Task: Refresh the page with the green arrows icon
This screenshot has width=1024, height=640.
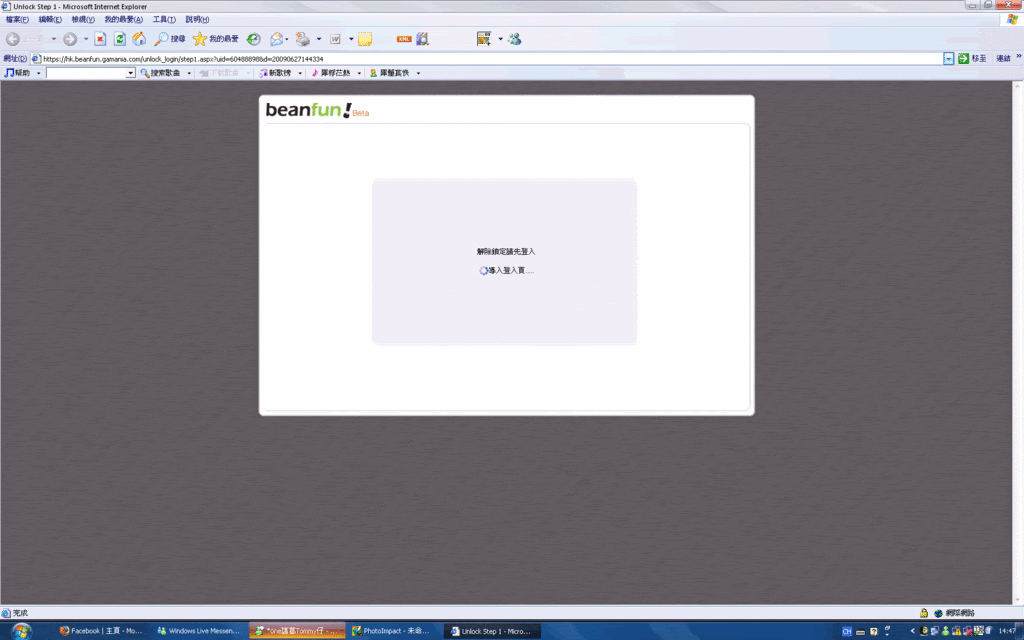Action: coord(120,39)
